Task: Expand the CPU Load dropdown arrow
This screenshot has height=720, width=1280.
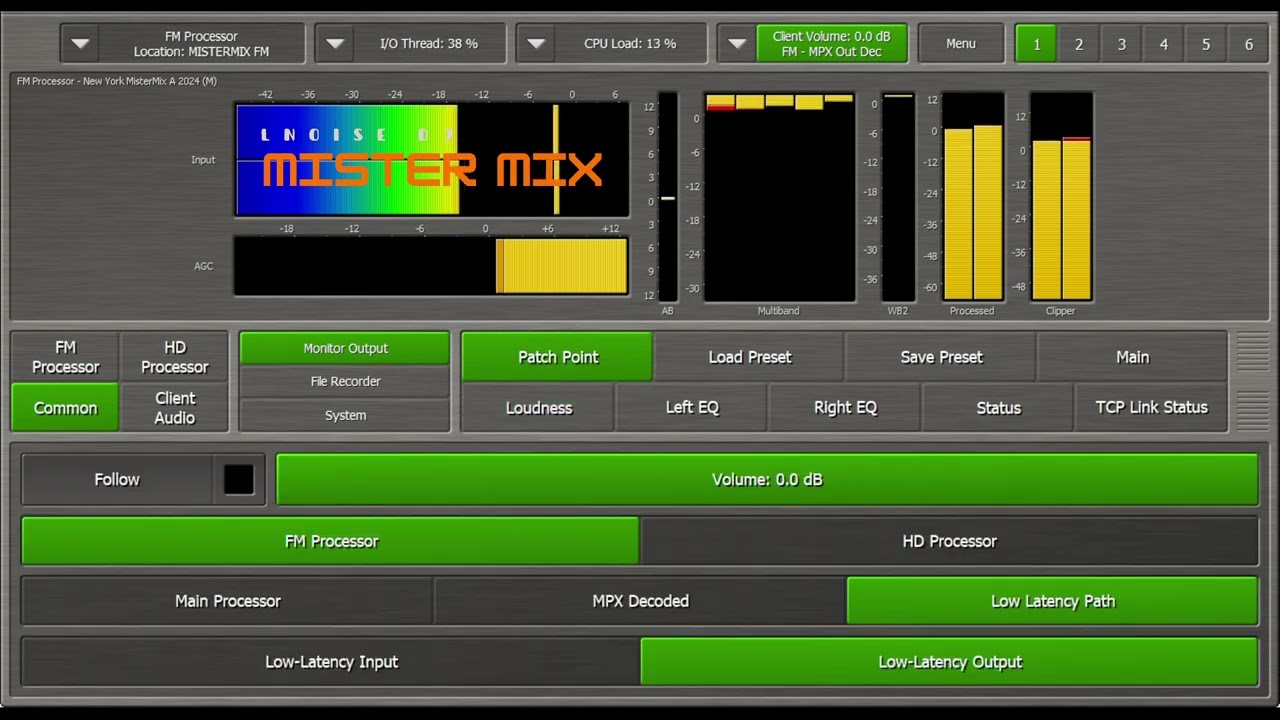Action: pyautogui.click(x=536, y=44)
